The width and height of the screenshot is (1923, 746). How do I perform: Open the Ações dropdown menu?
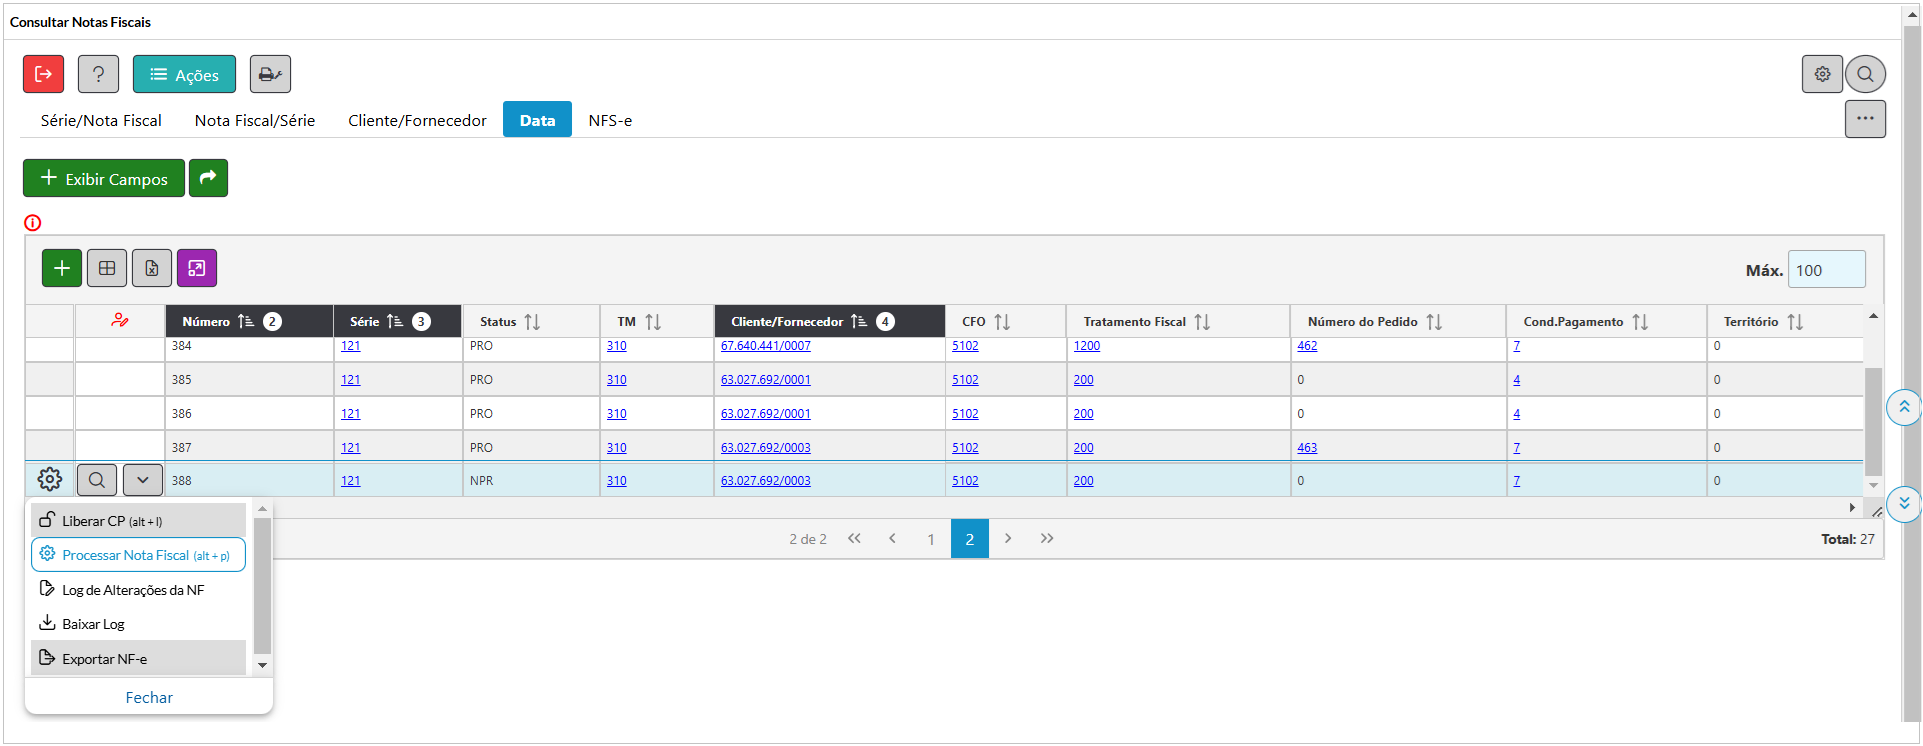184,75
